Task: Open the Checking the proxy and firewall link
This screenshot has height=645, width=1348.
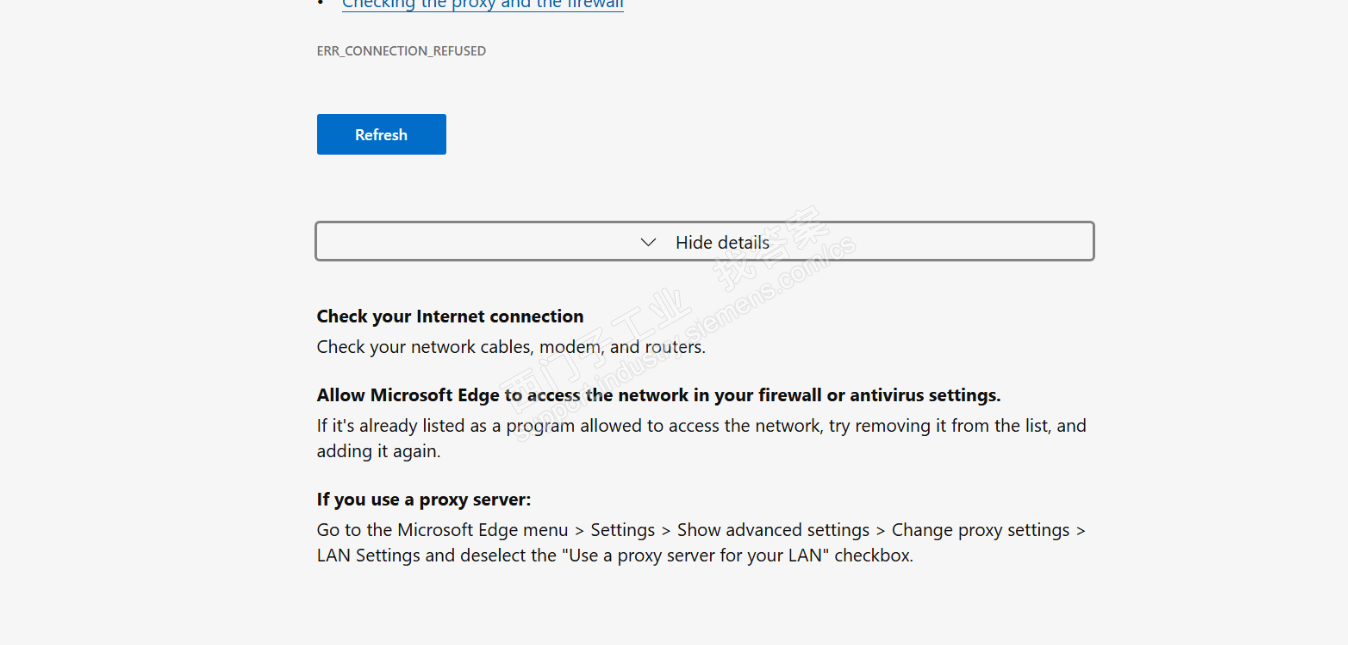Action: pos(483,5)
